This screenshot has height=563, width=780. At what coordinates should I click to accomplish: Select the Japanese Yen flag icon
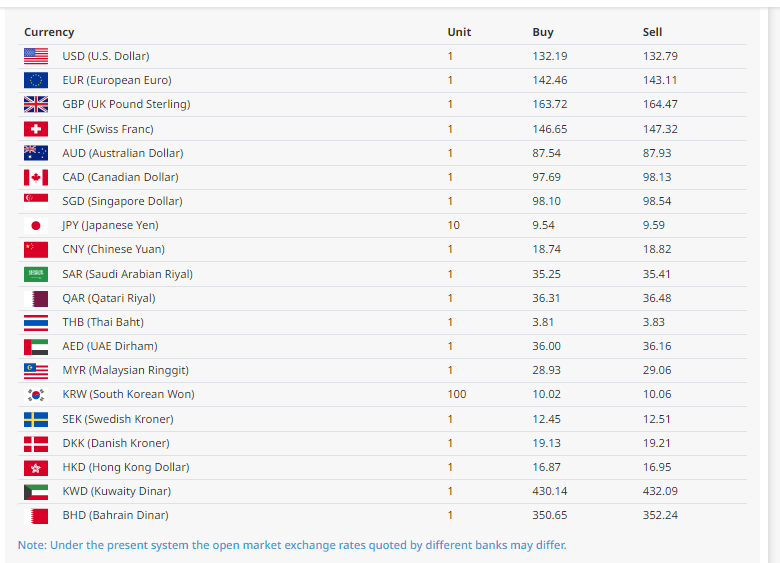pyautogui.click(x=36, y=226)
